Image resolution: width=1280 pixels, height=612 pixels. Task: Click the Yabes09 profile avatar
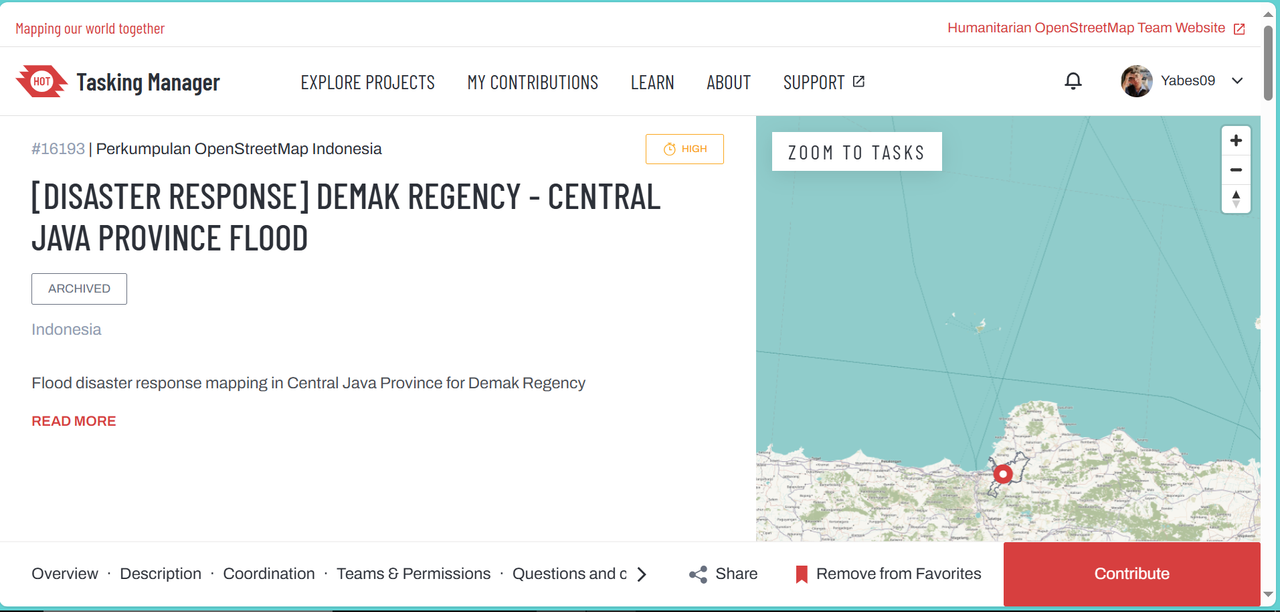[1136, 81]
